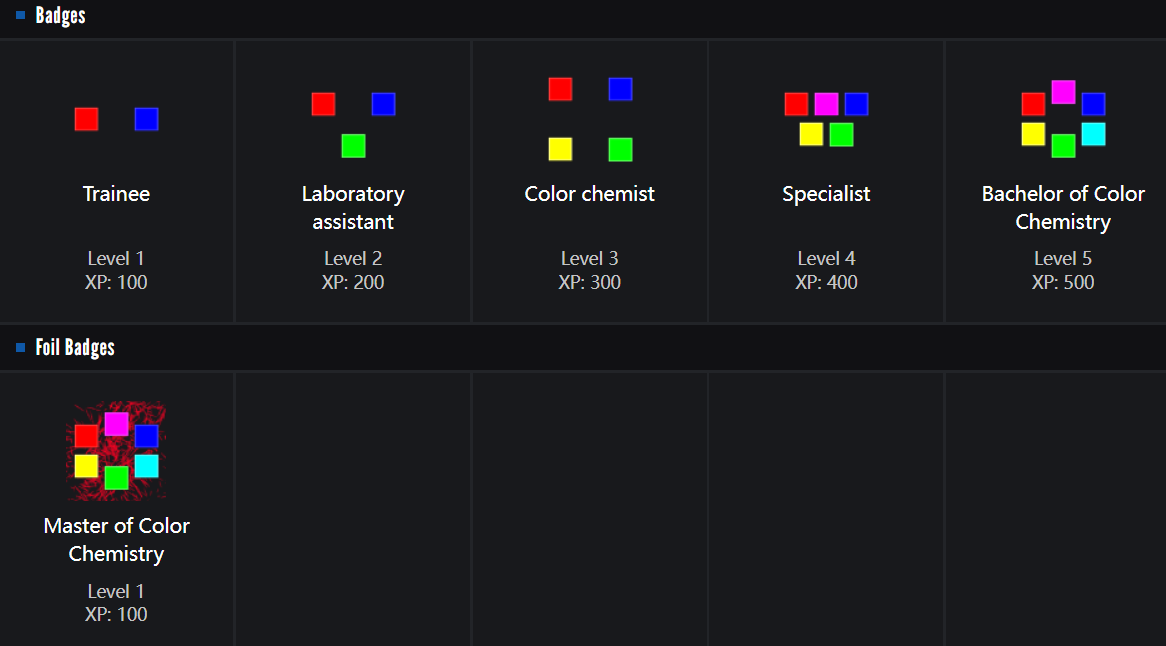Open the Laboratory assistant title link

353,208
